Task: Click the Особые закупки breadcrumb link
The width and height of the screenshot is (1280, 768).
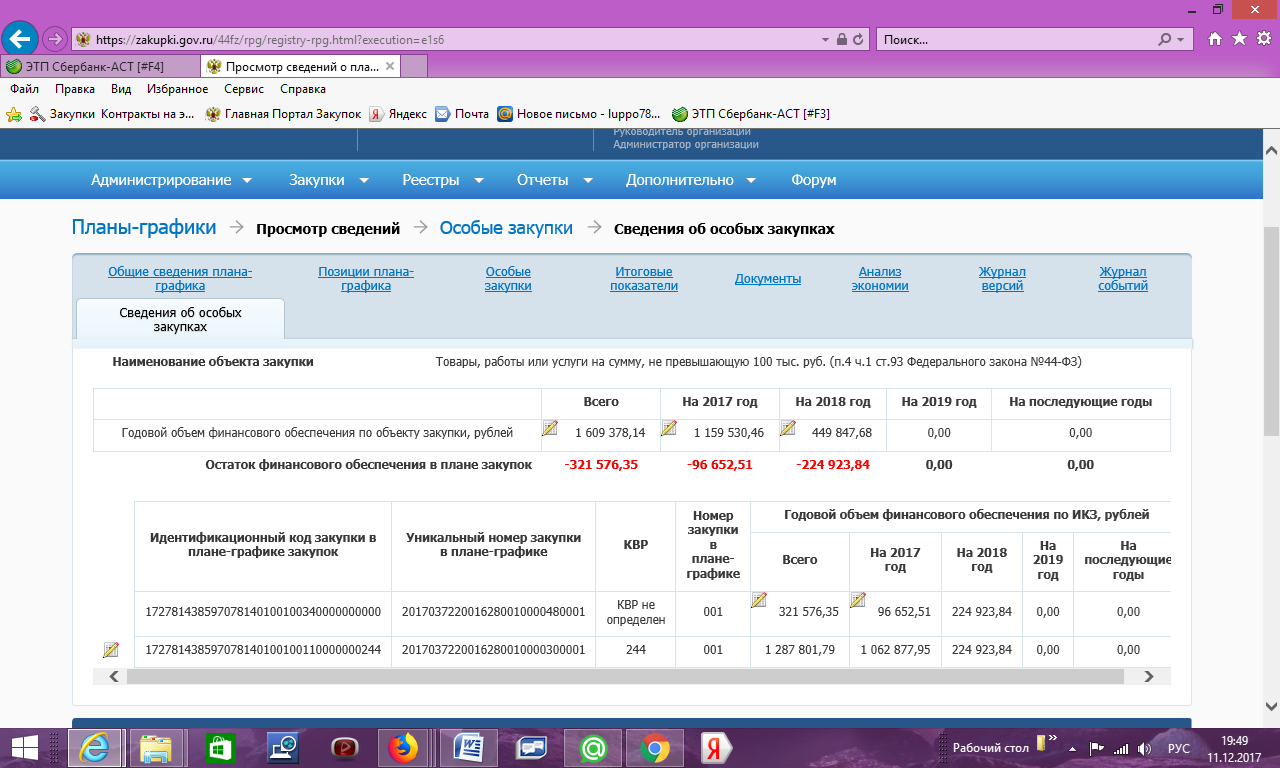Action: pos(506,228)
